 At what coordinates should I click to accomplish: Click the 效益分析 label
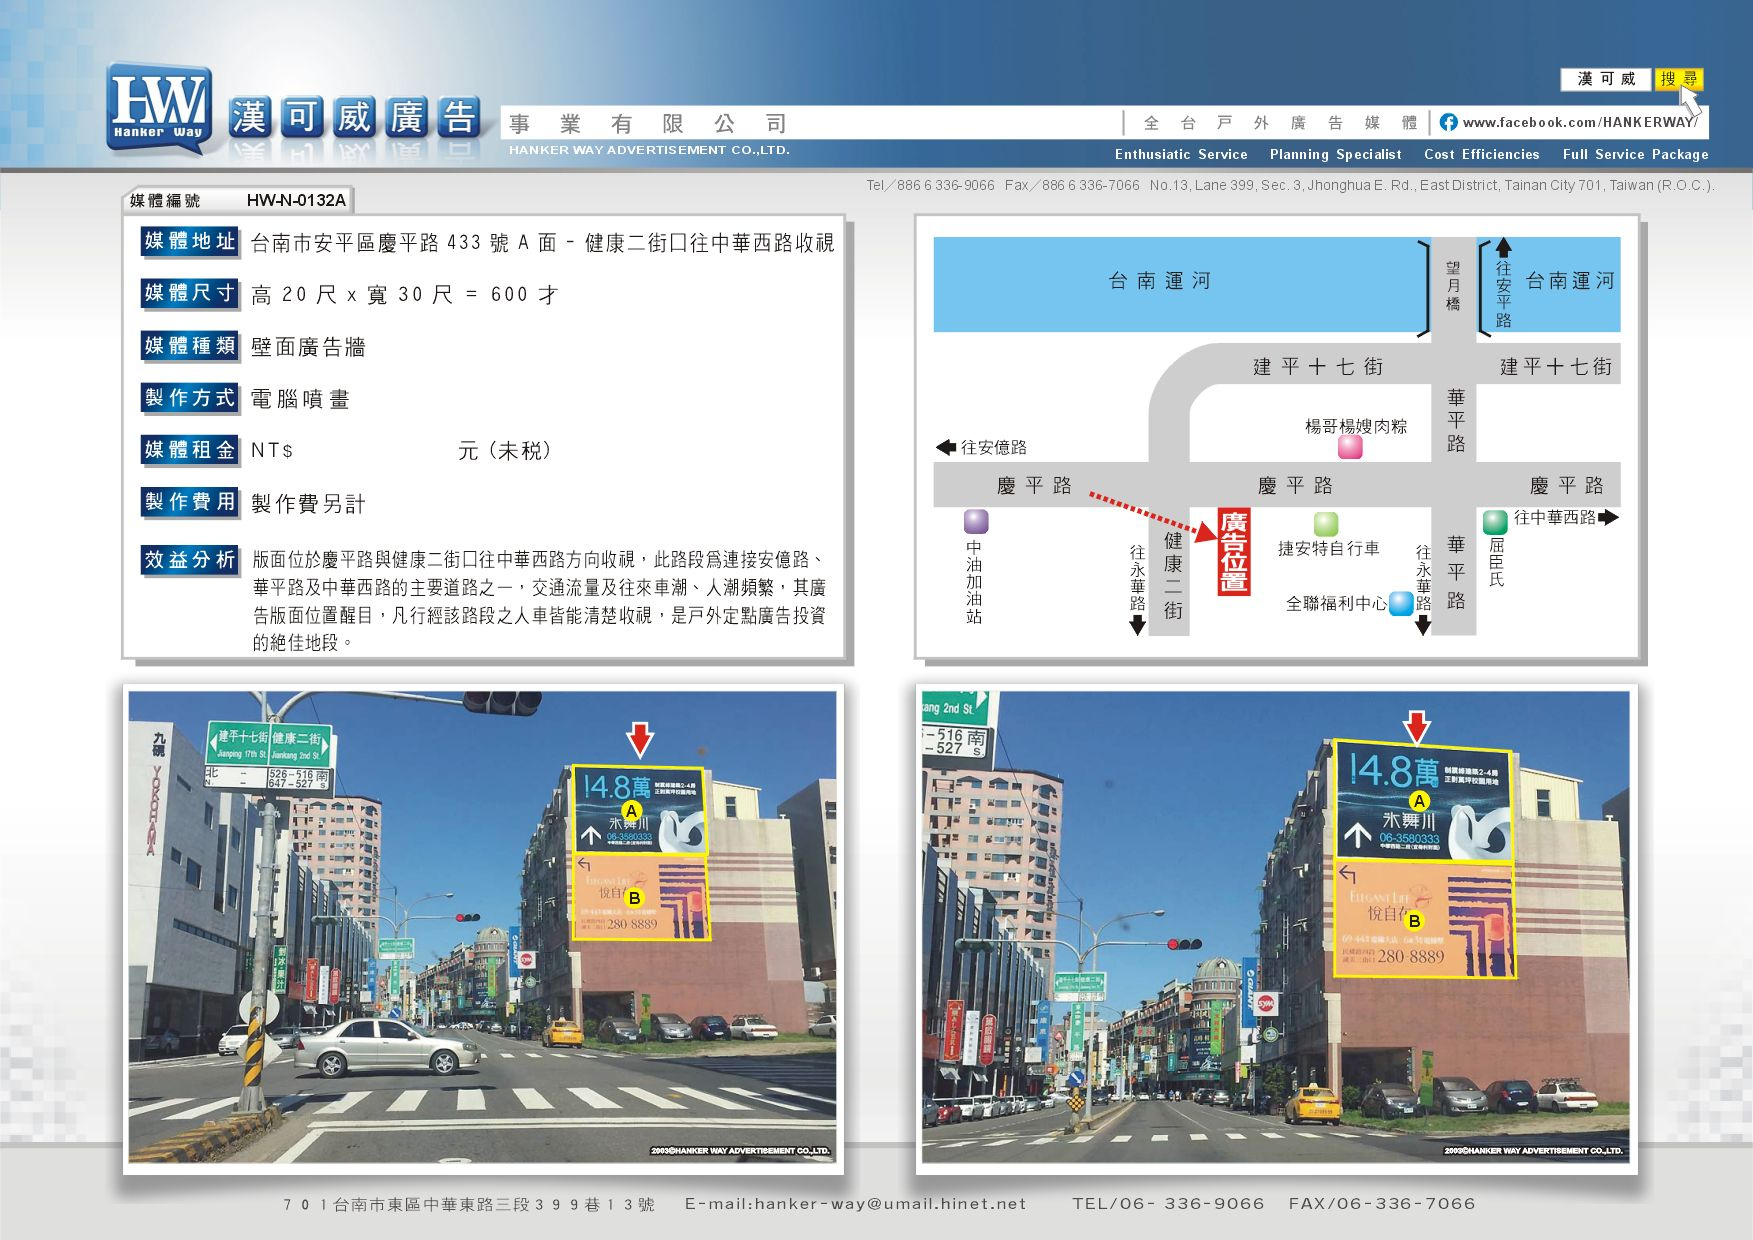[190, 560]
